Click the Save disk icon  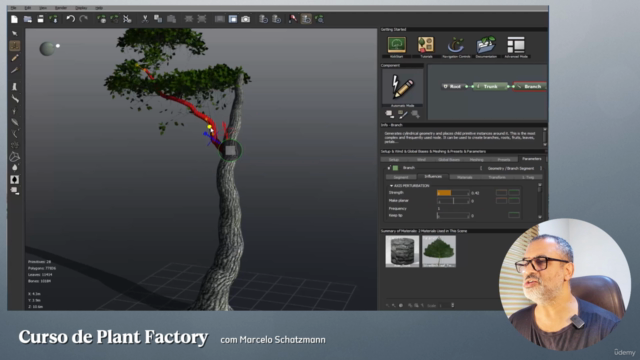click(x=40, y=19)
